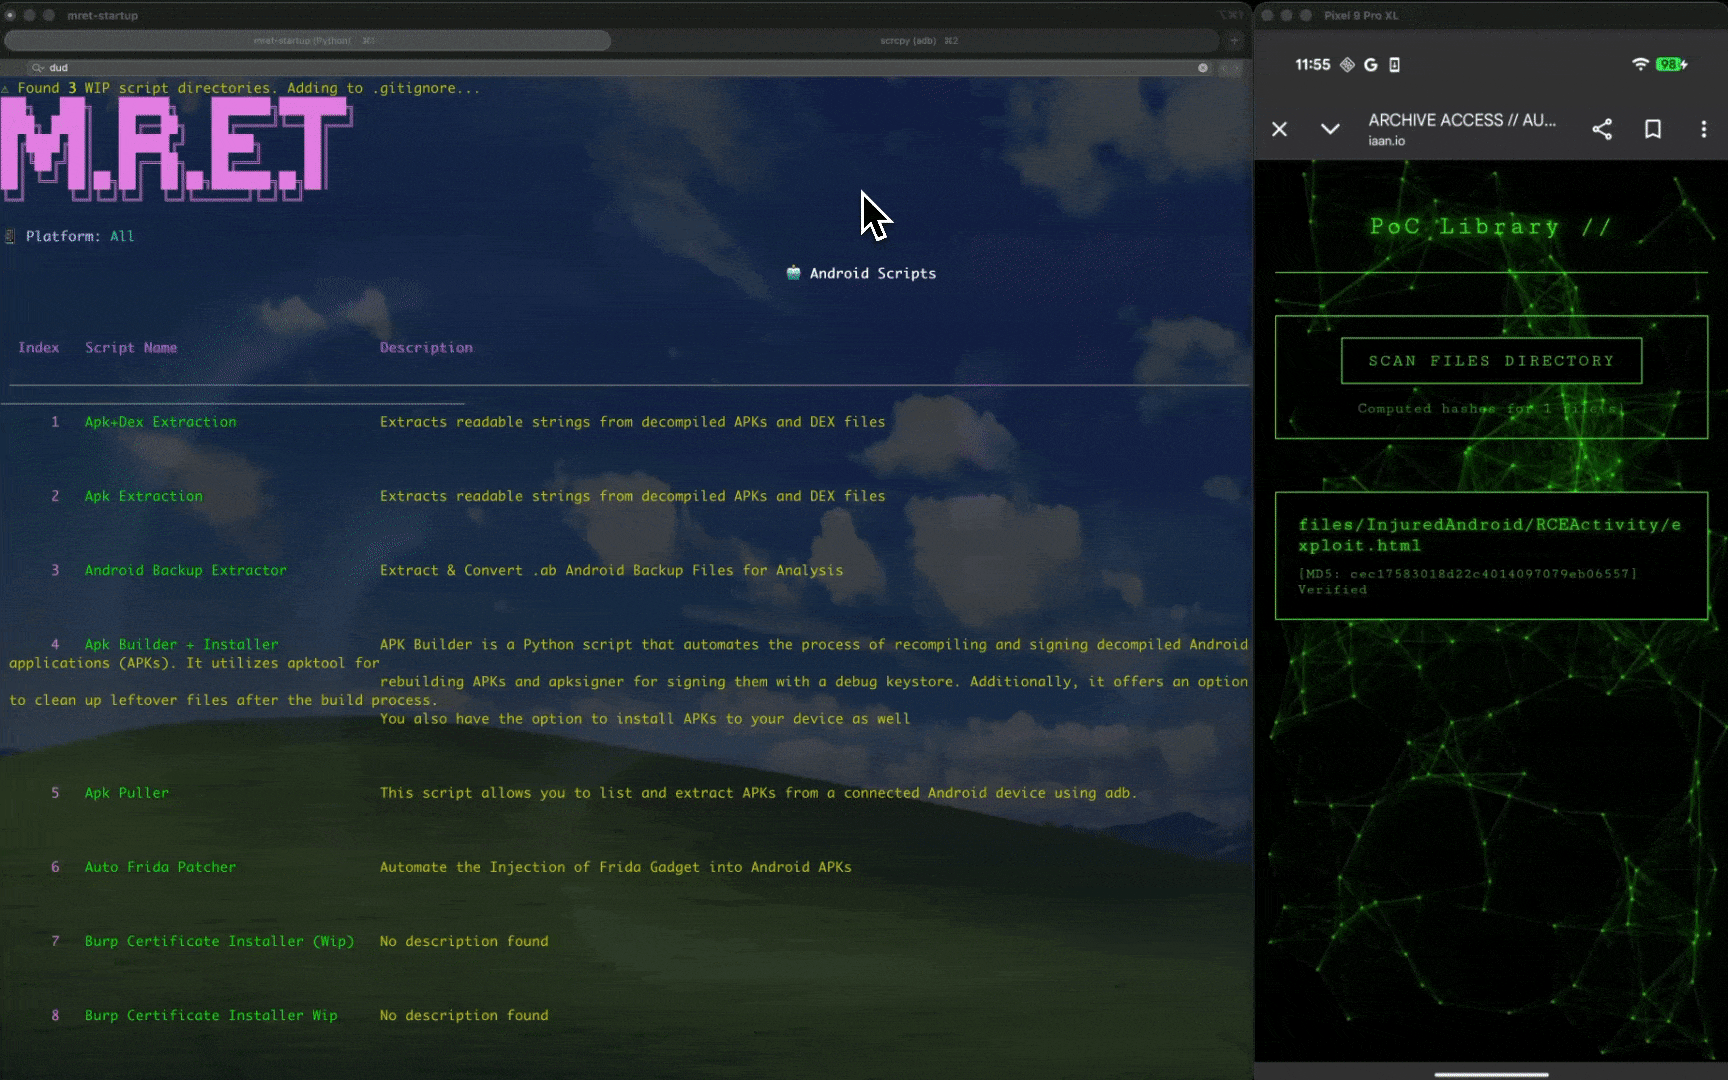Image resolution: width=1728 pixels, height=1080 pixels.
Task: Select the mret-startup (Python) tab
Action: [308, 41]
